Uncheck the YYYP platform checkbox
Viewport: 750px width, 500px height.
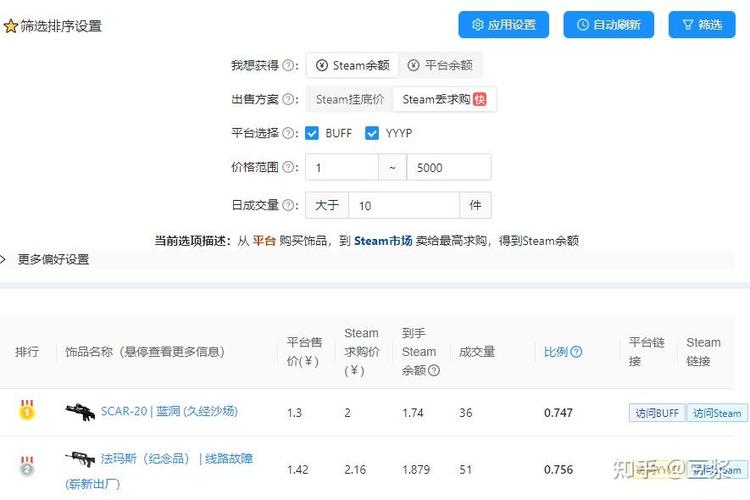coord(372,133)
